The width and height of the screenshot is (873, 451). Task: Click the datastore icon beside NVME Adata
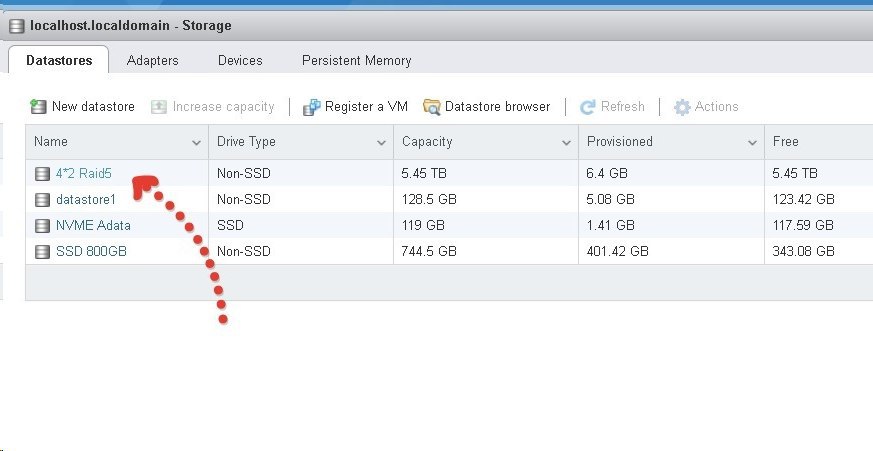pos(42,226)
